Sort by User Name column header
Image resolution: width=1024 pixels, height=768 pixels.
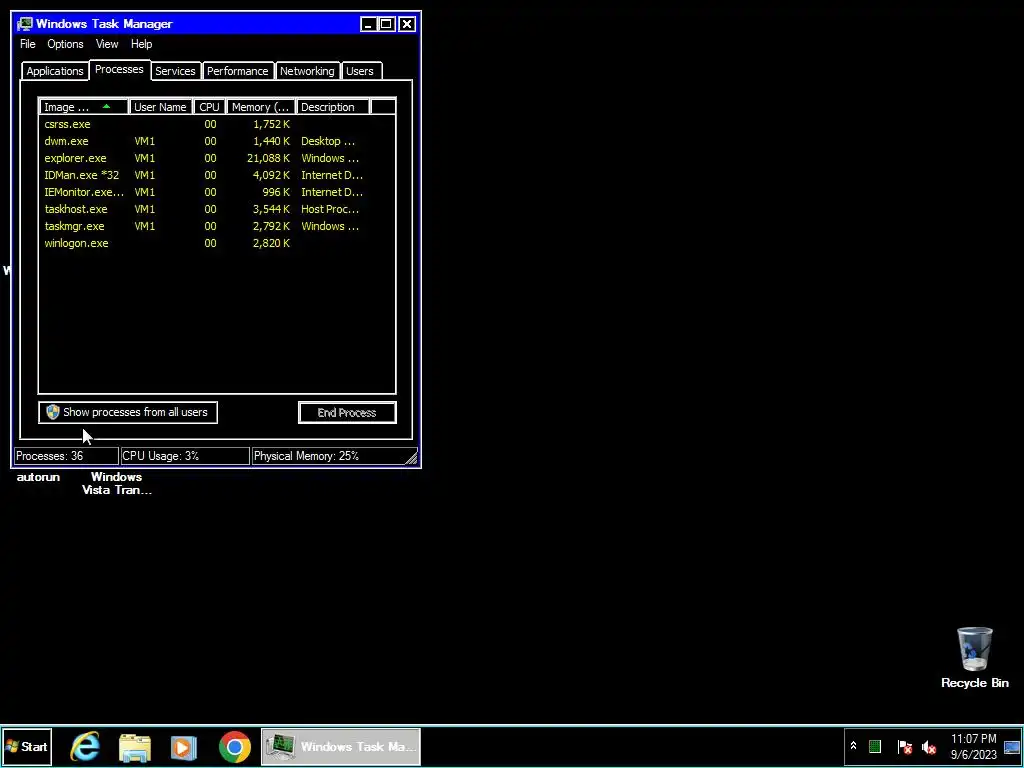[x=161, y=107]
